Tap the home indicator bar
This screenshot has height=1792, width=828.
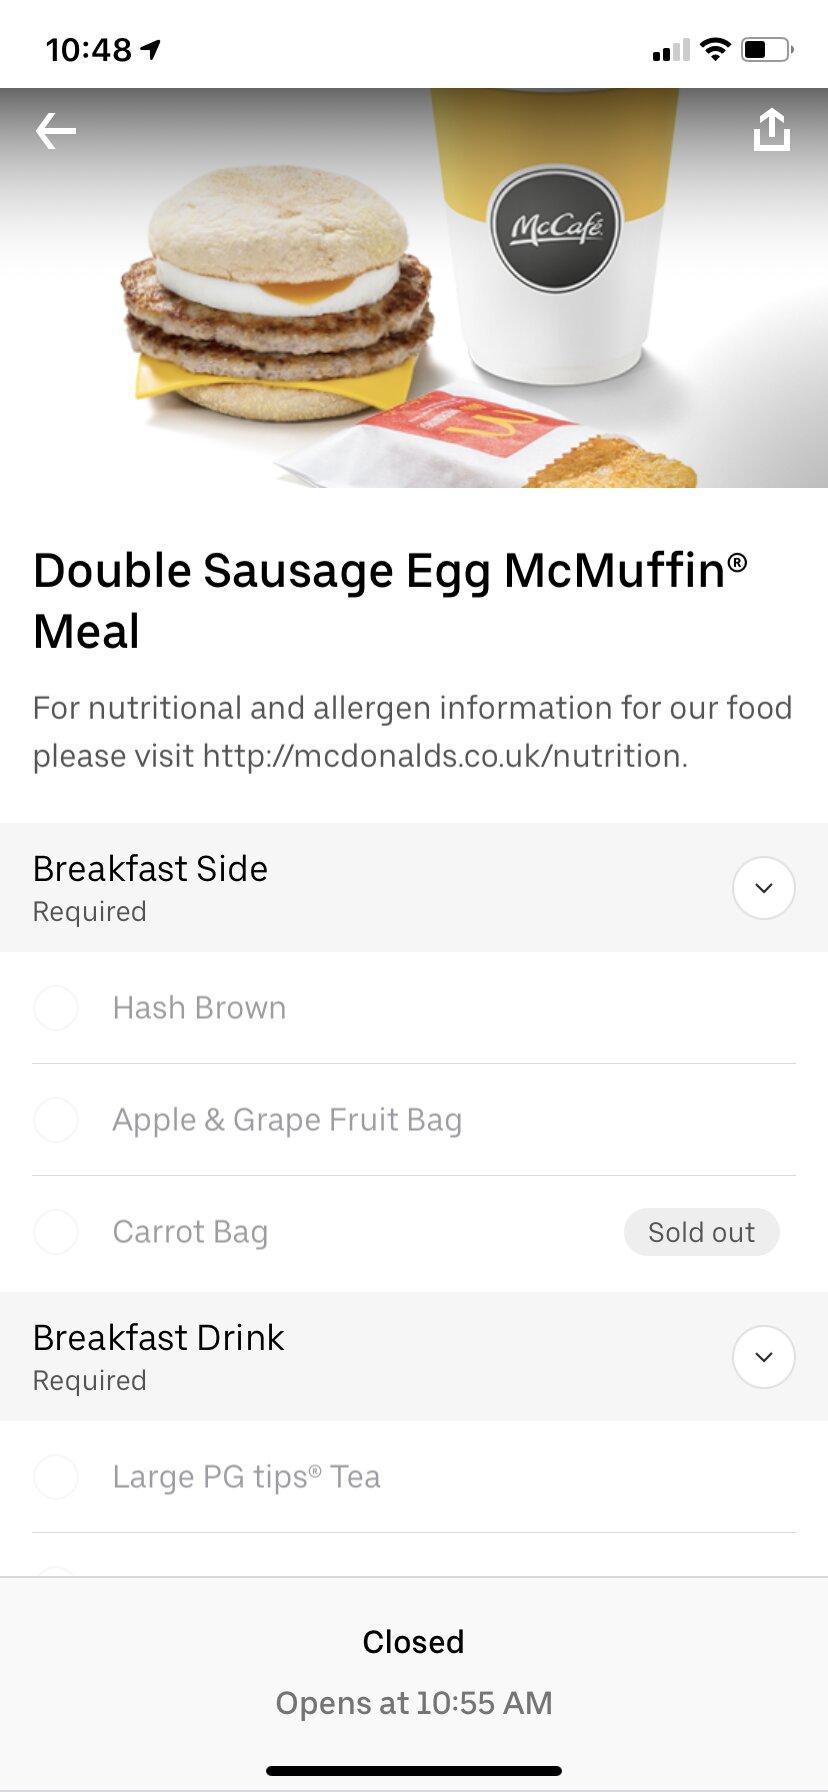pyautogui.click(x=414, y=1771)
